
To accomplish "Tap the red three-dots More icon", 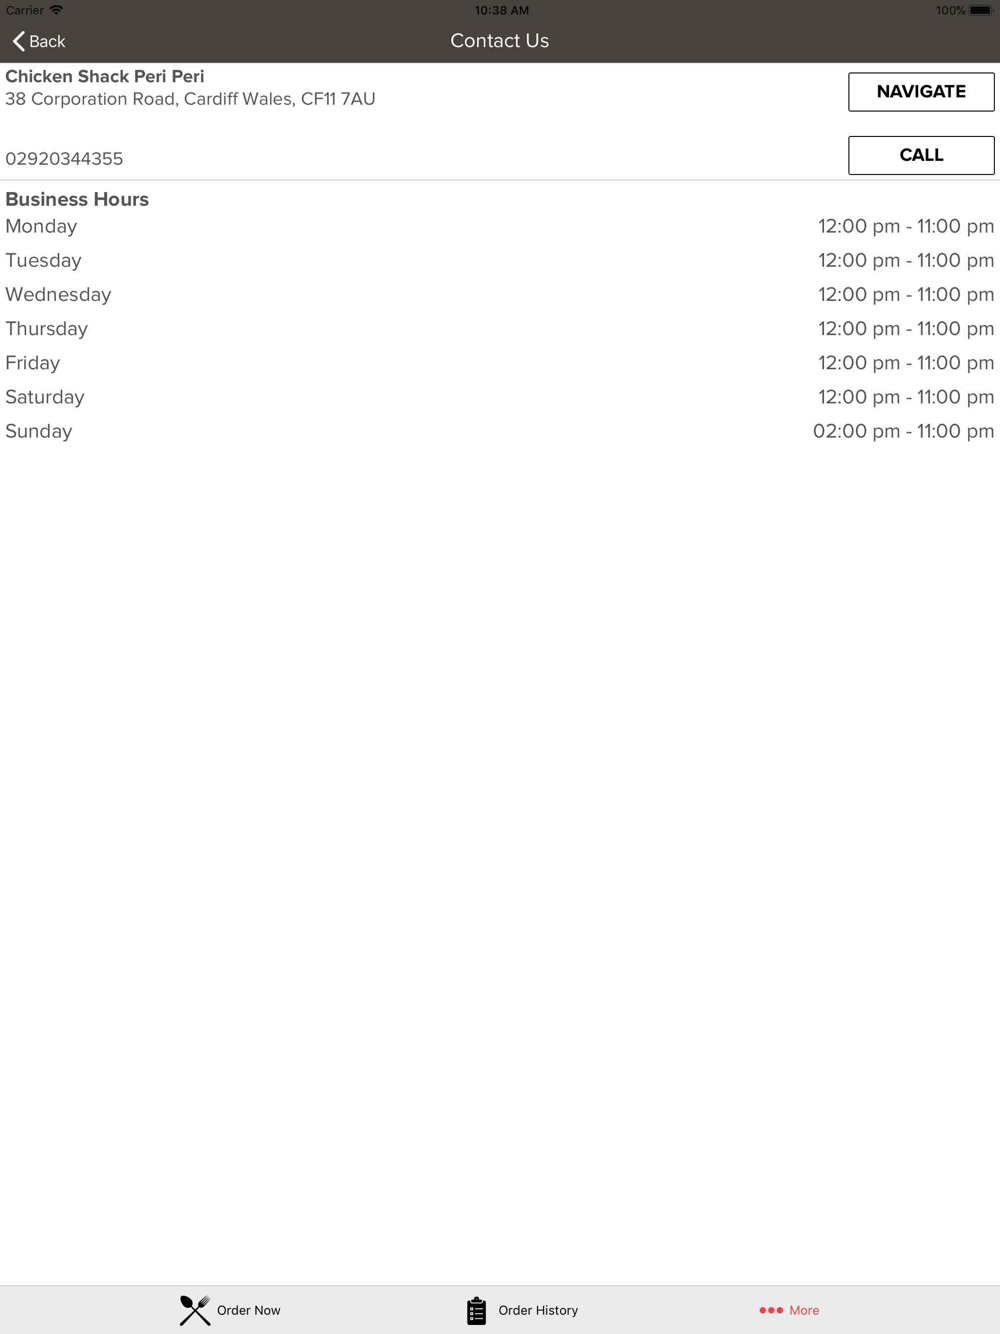I will click(771, 1310).
